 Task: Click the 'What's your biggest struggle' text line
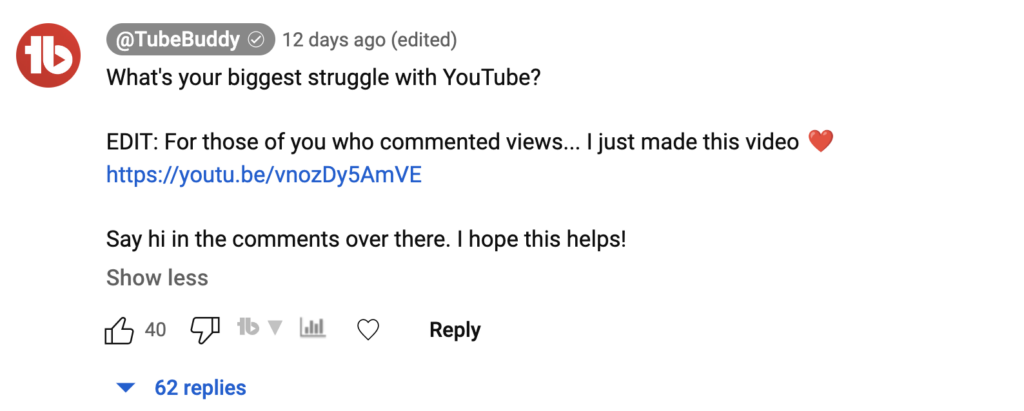323,77
